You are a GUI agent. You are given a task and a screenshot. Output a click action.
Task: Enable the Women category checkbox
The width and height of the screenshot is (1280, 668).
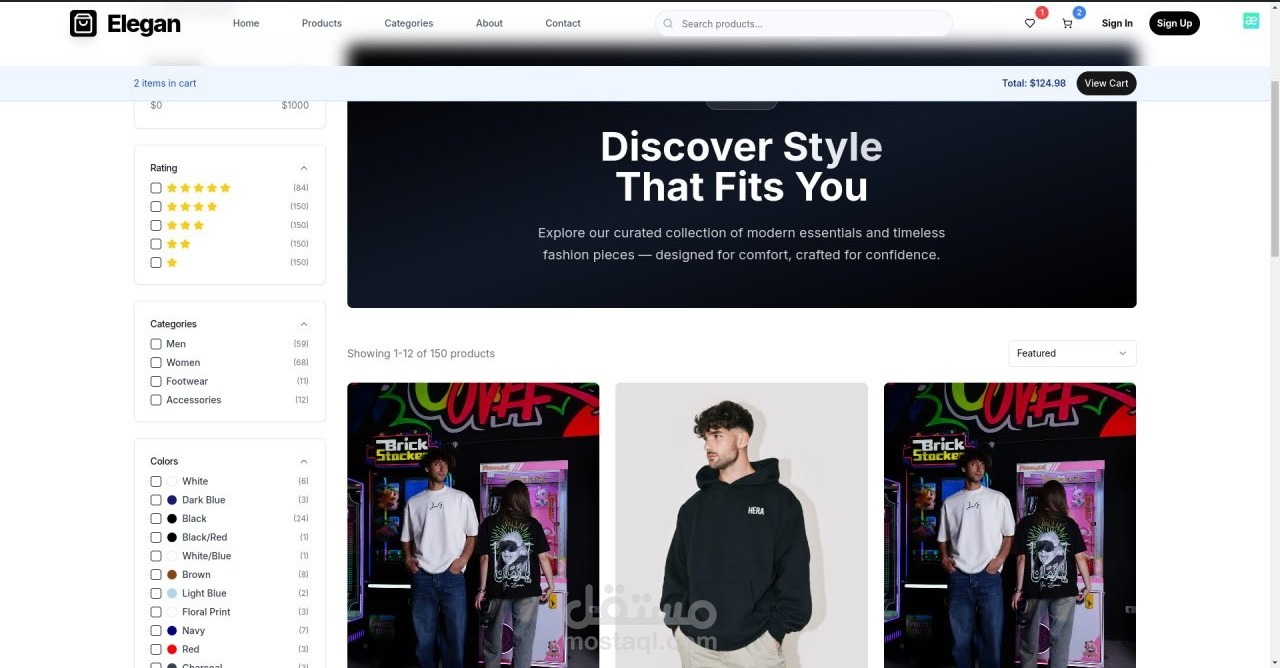click(x=156, y=363)
